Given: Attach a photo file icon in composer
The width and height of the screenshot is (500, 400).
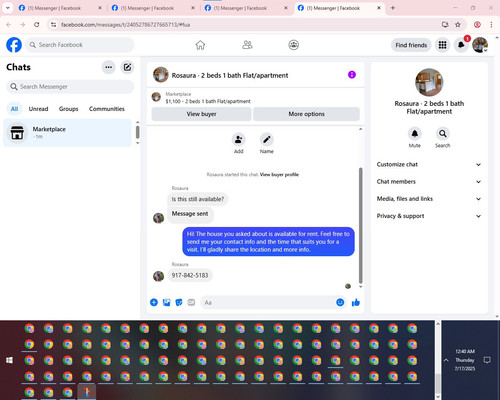Looking at the screenshot, I should [x=166, y=302].
